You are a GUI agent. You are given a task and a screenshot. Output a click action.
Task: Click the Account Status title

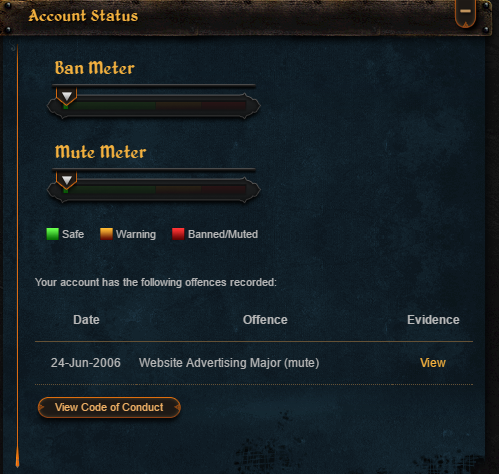coord(83,16)
